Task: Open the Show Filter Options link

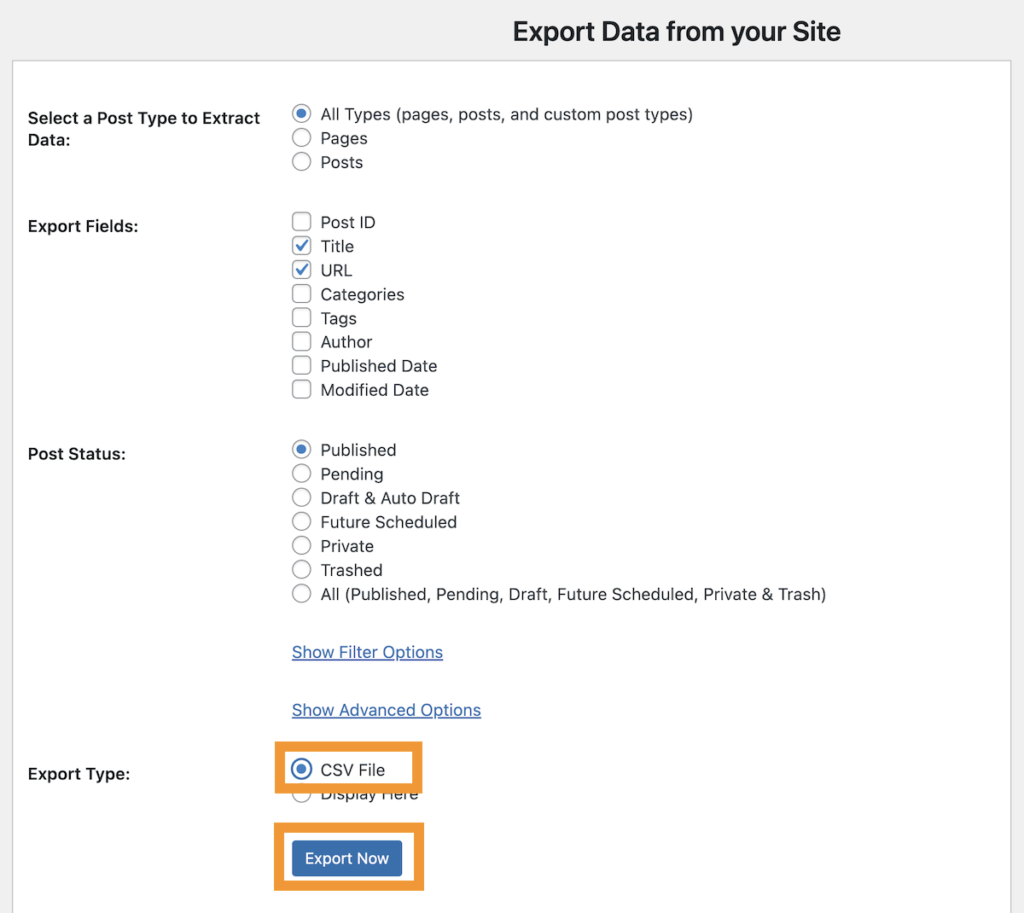Action: tap(366, 651)
